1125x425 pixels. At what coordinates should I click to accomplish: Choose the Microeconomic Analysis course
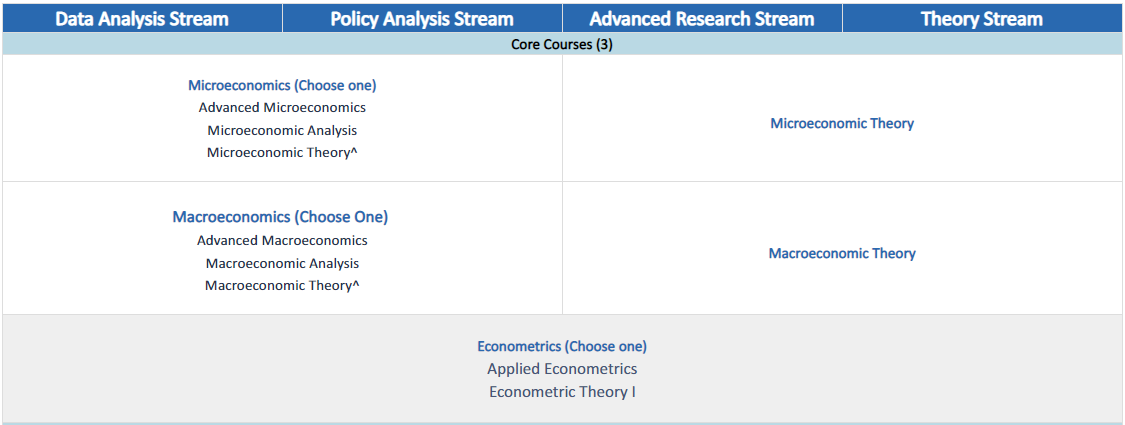click(x=282, y=130)
